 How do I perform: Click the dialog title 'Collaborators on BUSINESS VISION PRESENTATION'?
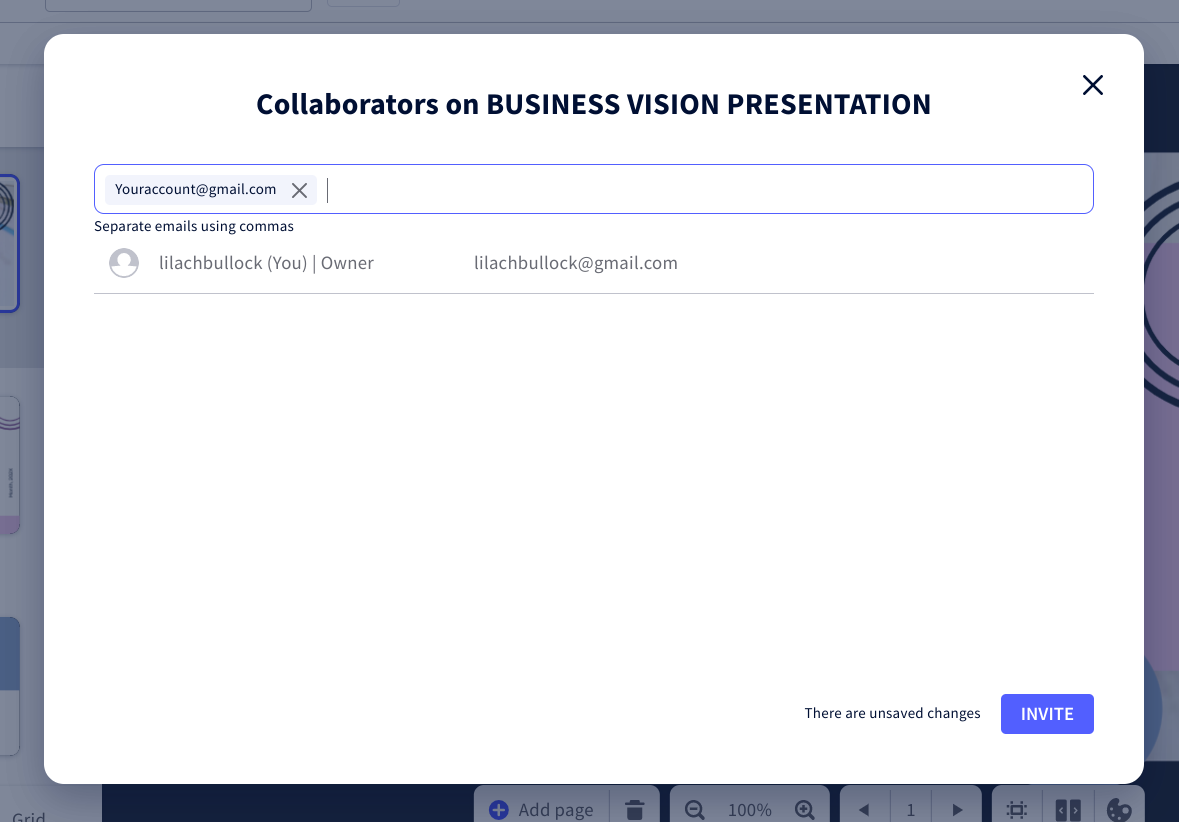pyautogui.click(x=593, y=104)
